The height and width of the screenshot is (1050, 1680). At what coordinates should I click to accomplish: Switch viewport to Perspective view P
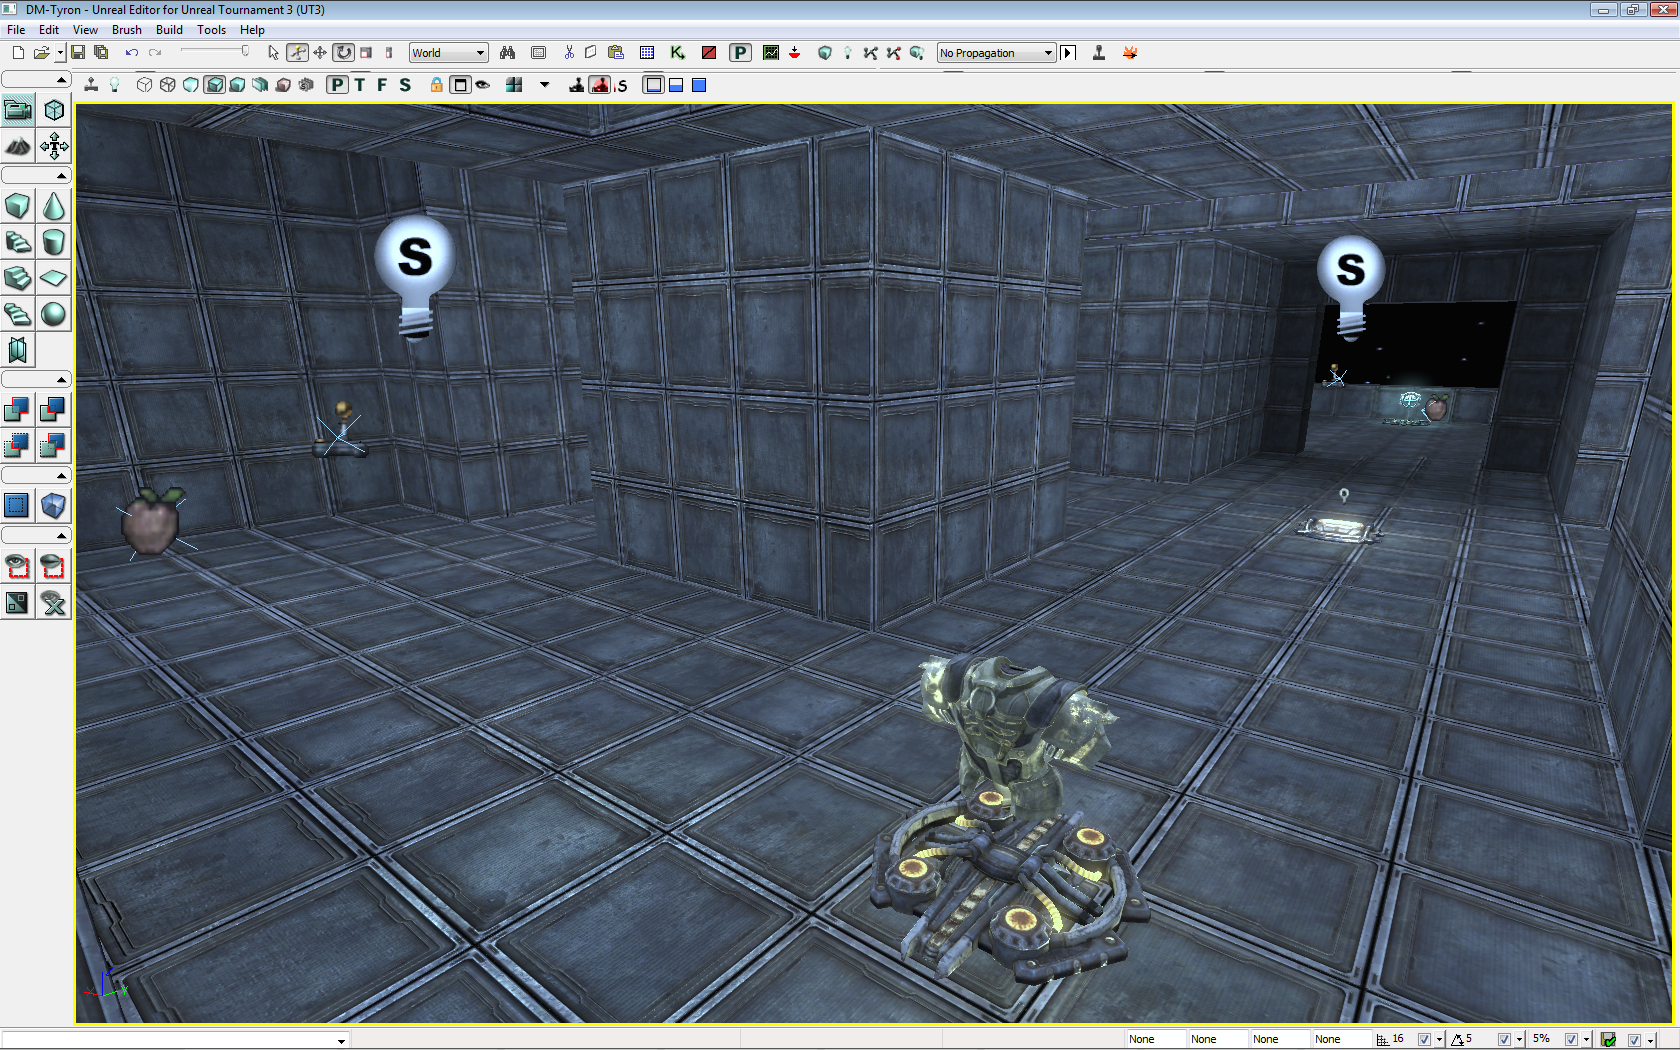point(338,85)
